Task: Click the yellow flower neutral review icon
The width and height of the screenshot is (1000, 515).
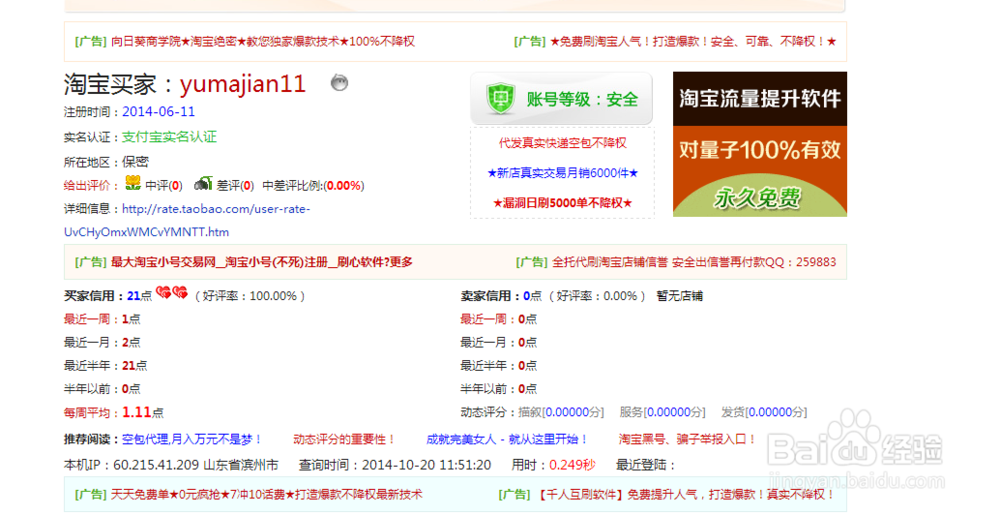Action: (133, 184)
